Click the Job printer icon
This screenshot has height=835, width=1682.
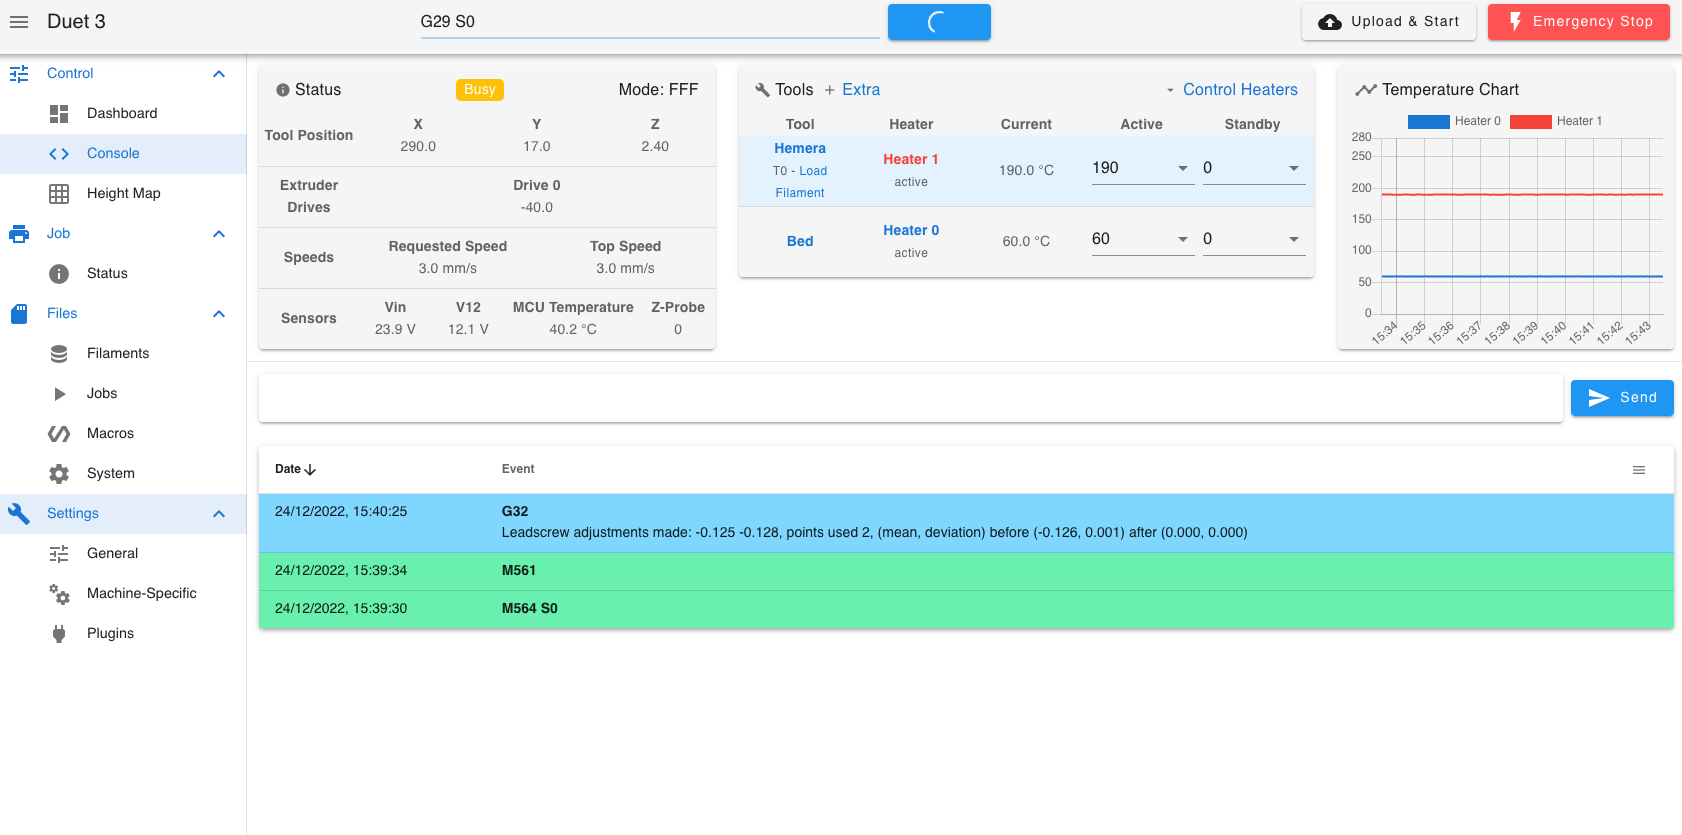(19, 234)
